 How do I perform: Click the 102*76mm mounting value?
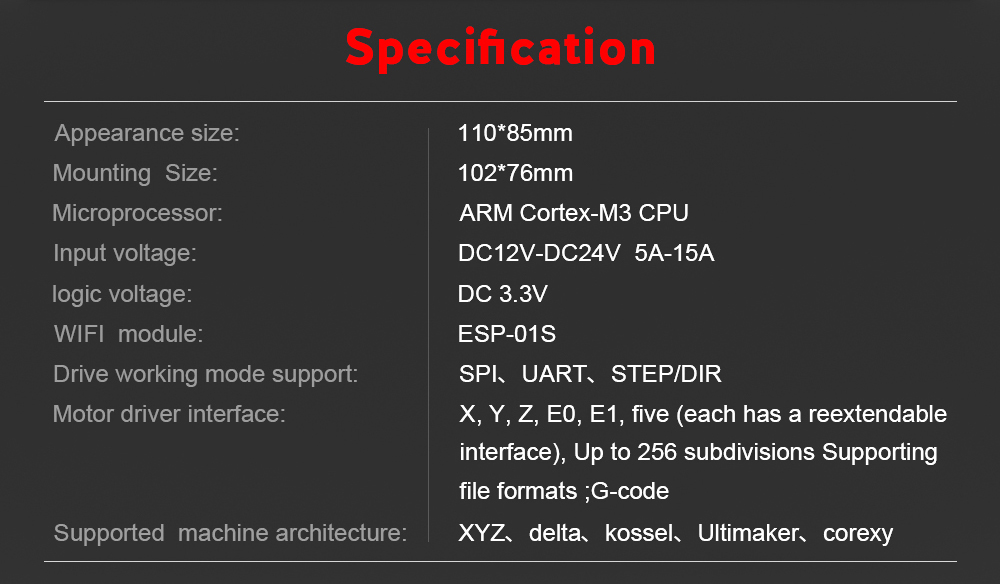[x=515, y=173]
